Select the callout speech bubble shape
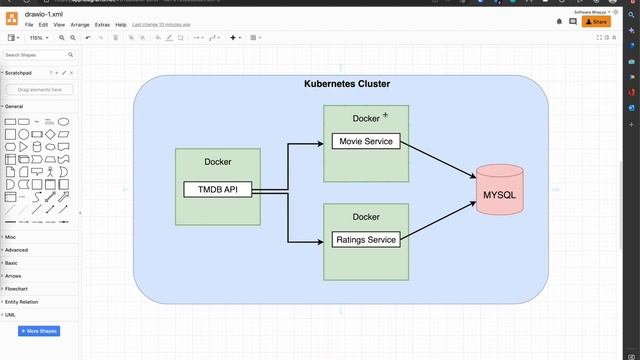640x360 pixels. [x=37, y=172]
